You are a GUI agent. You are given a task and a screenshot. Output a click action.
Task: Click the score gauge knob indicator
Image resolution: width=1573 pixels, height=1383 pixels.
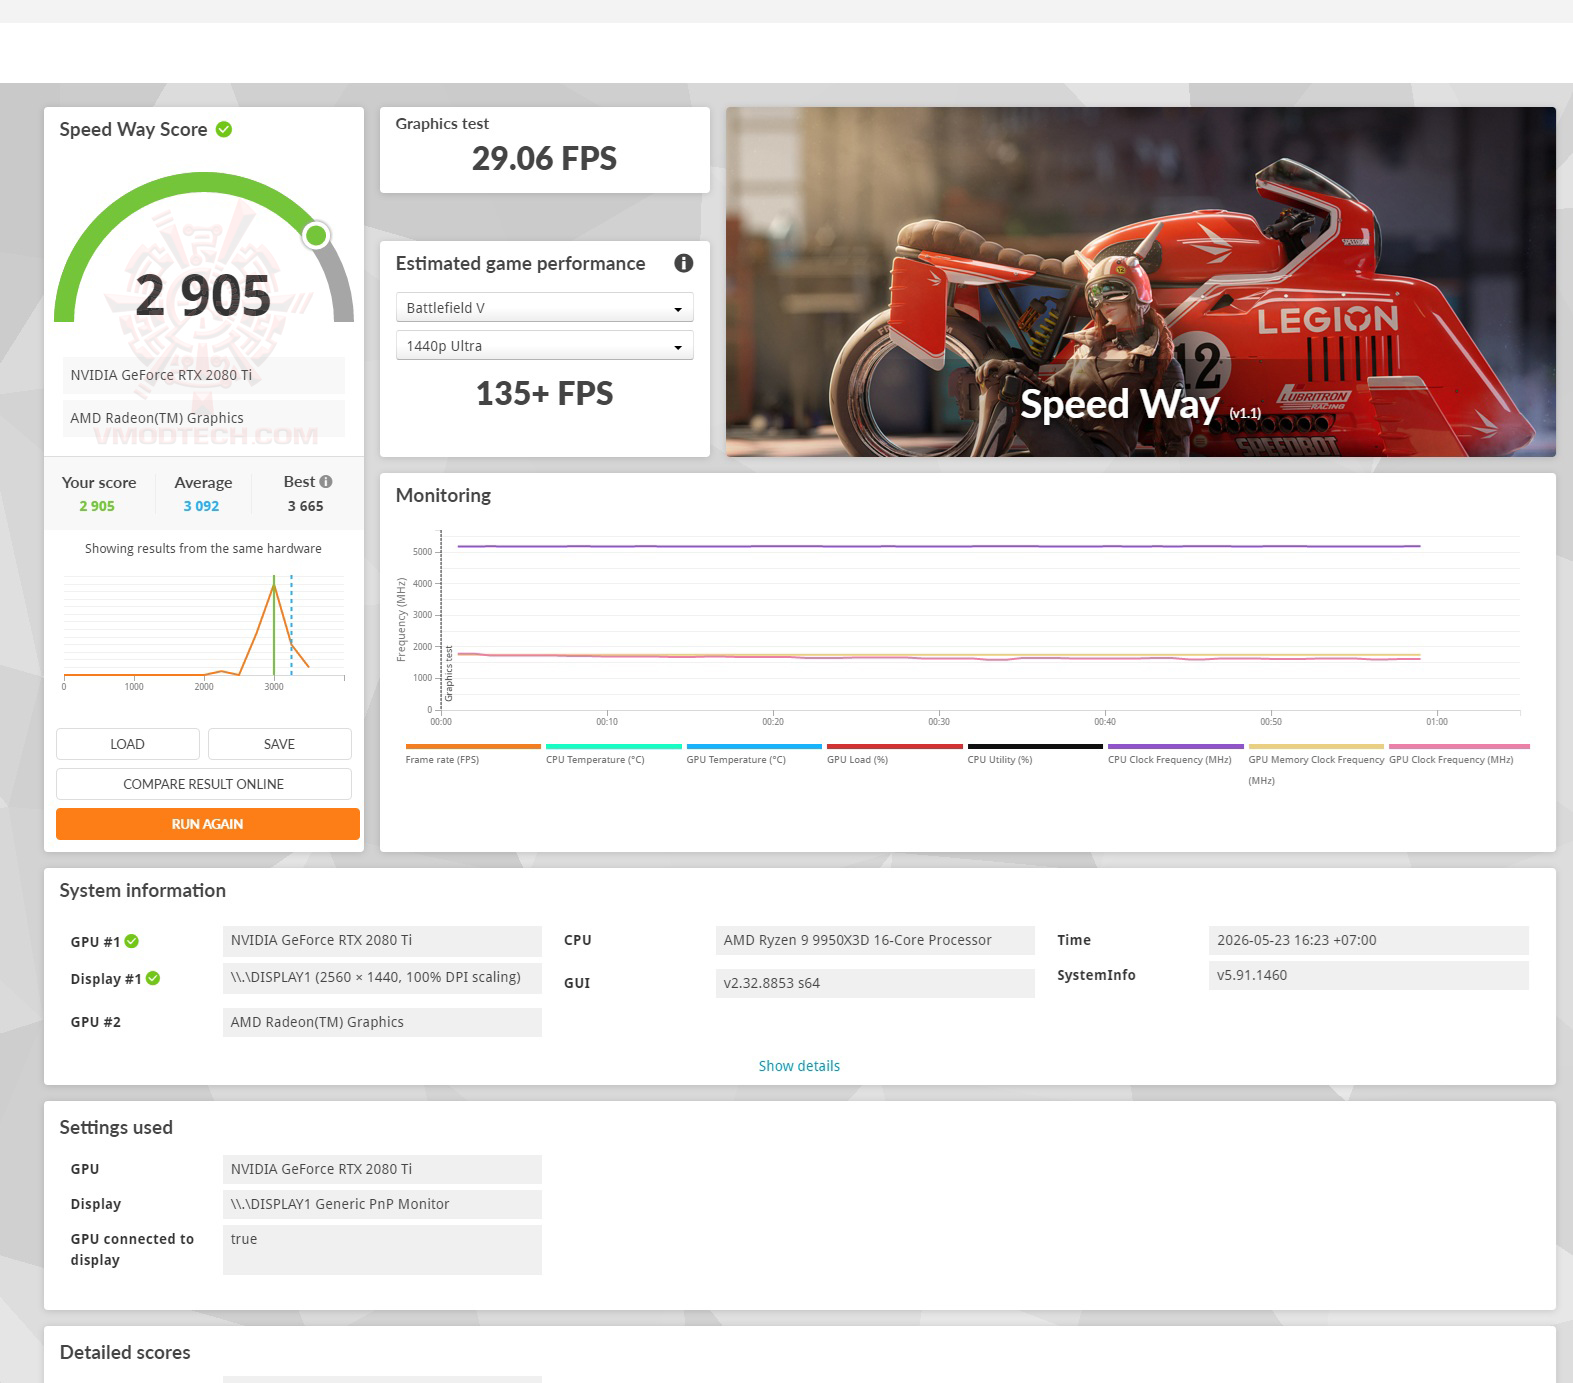coord(316,235)
